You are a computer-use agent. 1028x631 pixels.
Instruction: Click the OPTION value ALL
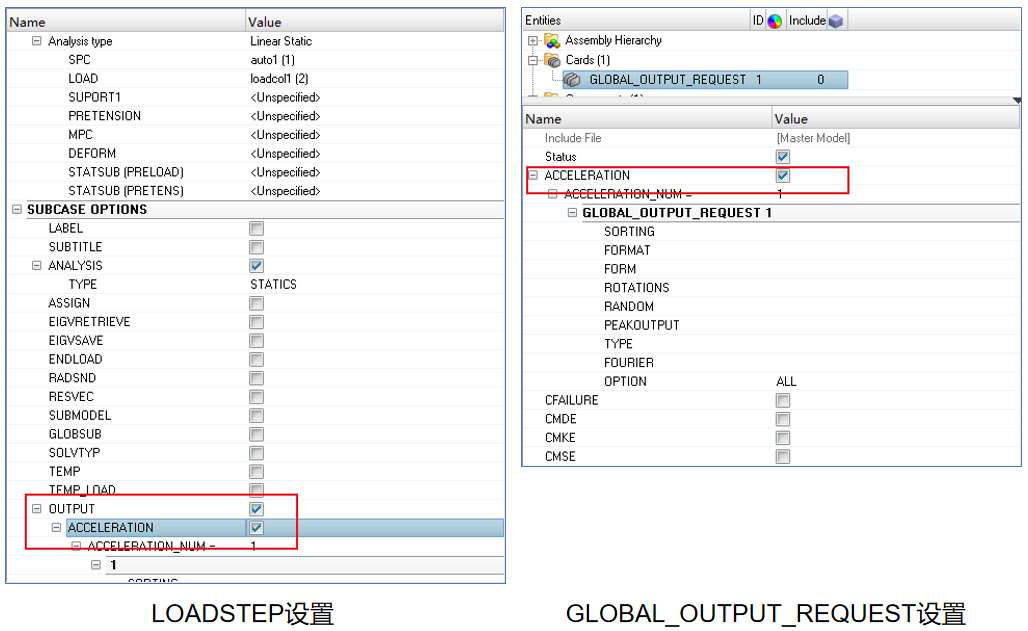(x=786, y=382)
